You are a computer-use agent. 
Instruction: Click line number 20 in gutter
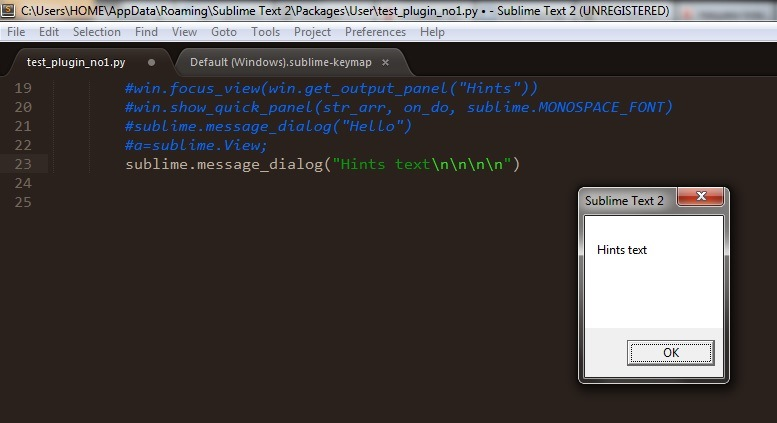coord(23,107)
